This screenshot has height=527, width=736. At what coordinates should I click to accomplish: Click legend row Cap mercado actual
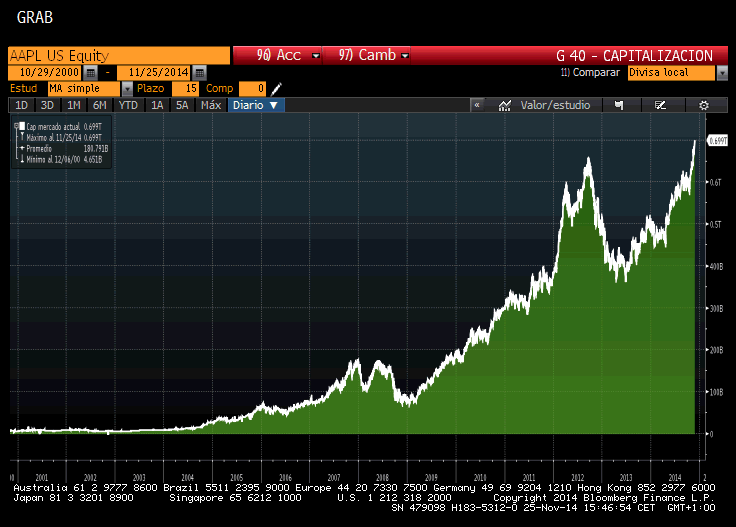click(64, 126)
